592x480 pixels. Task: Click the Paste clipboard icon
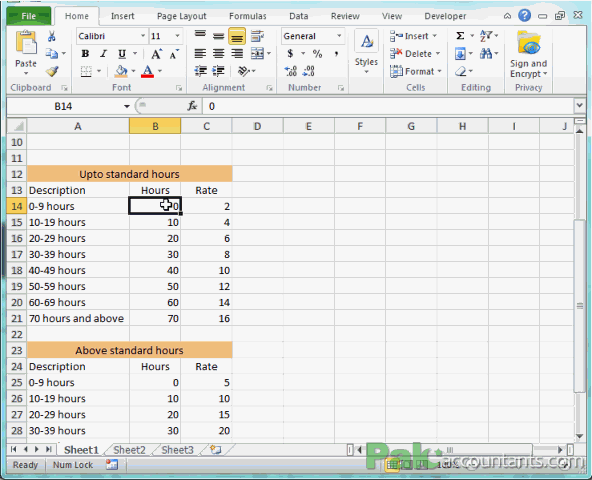[x=26, y=43]
